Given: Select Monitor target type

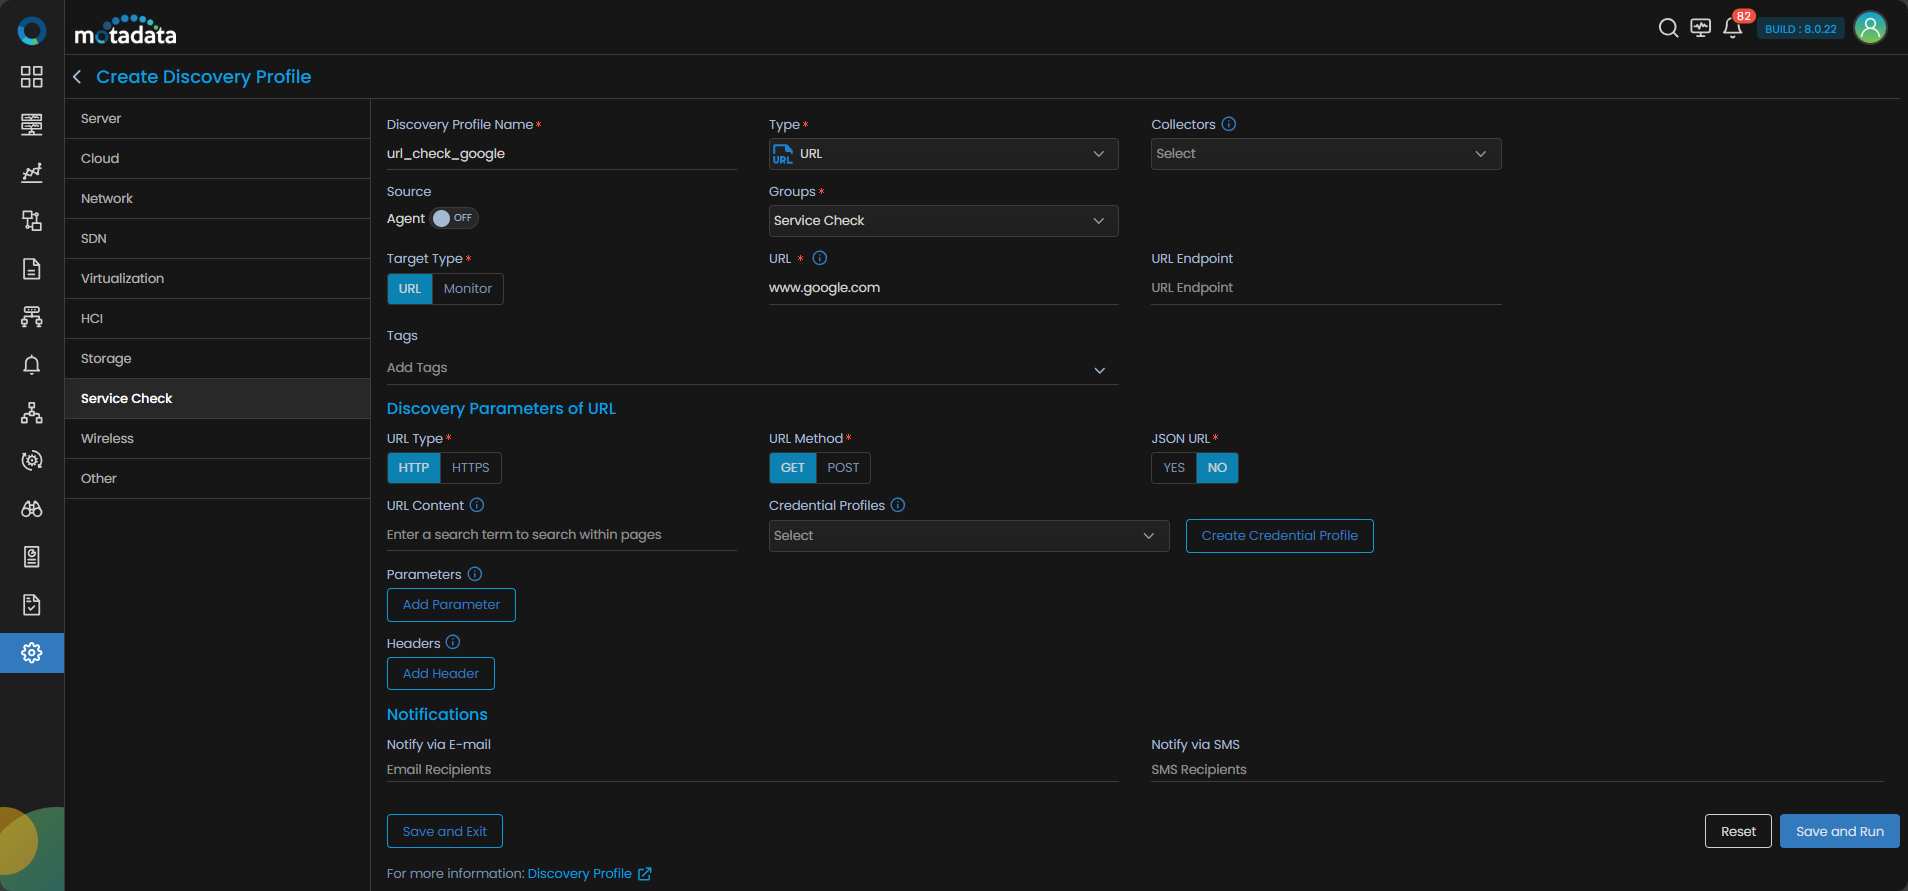Looking at the screenshot, I should click(468, 289).
